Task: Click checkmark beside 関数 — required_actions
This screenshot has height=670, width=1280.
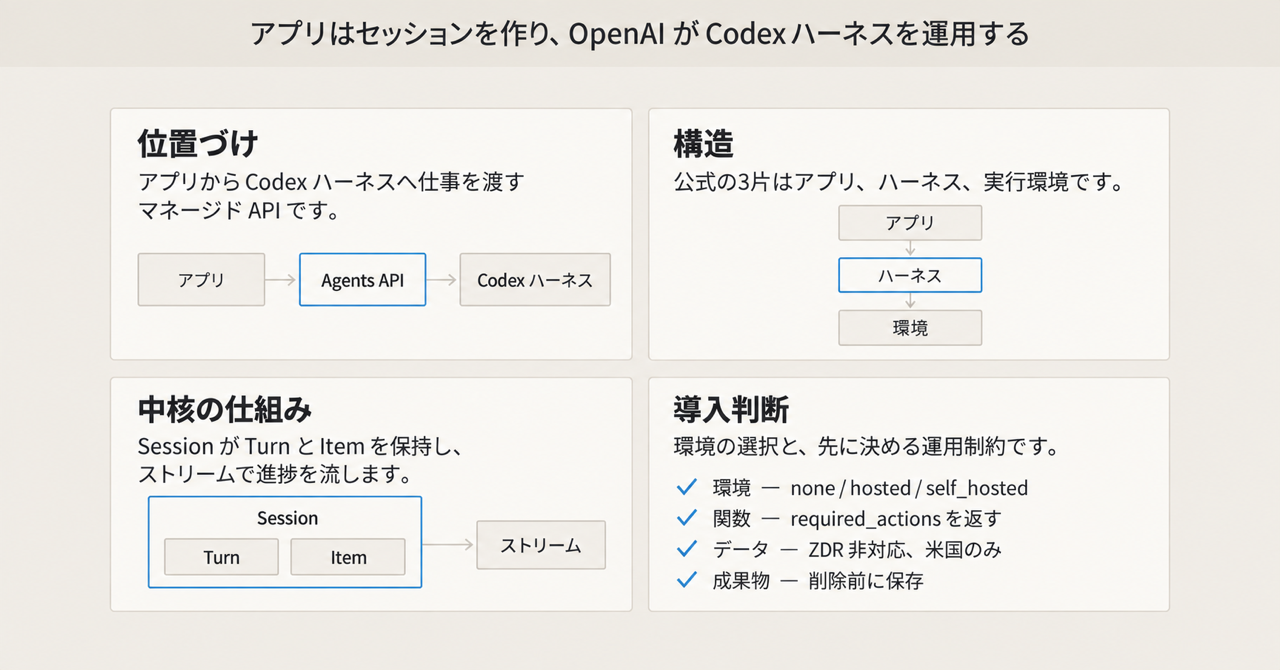Action: point(686,518)
